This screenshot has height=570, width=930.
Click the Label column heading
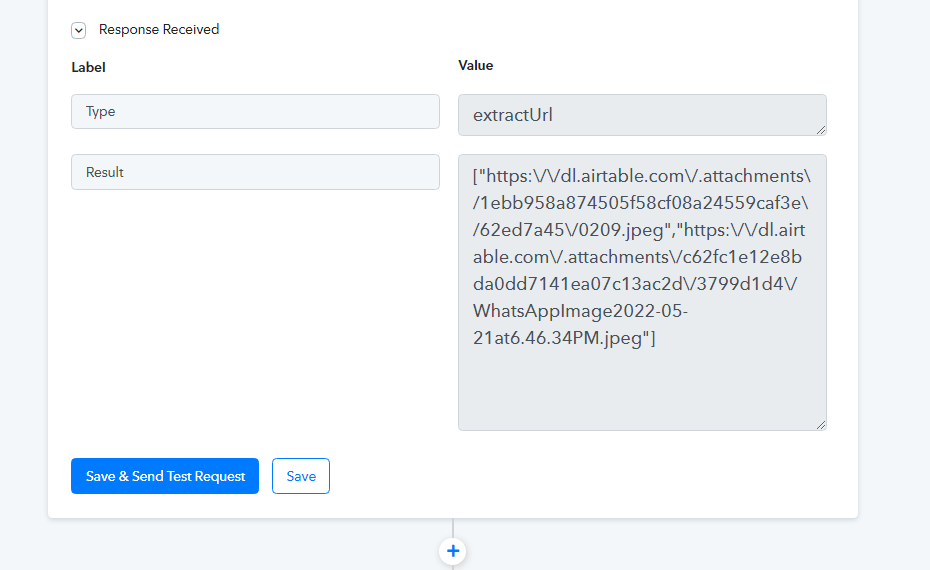coord(88,68)
